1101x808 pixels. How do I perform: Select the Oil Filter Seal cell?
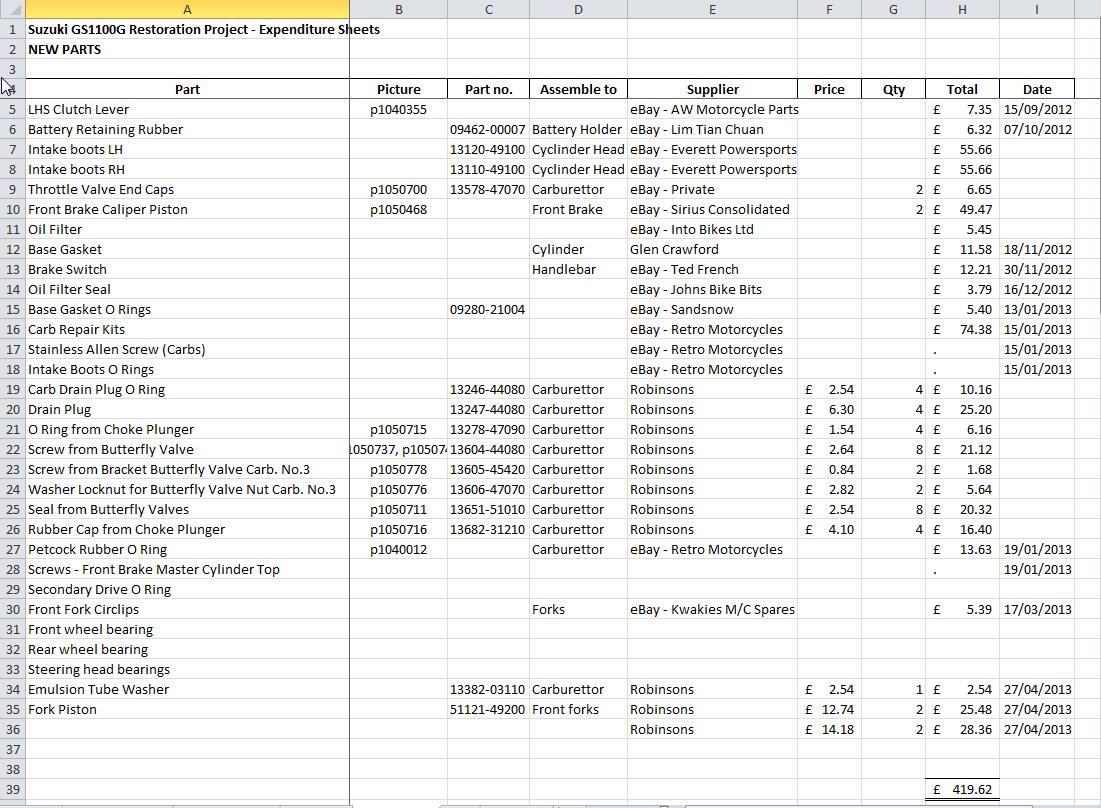click(x=187, y=289)
